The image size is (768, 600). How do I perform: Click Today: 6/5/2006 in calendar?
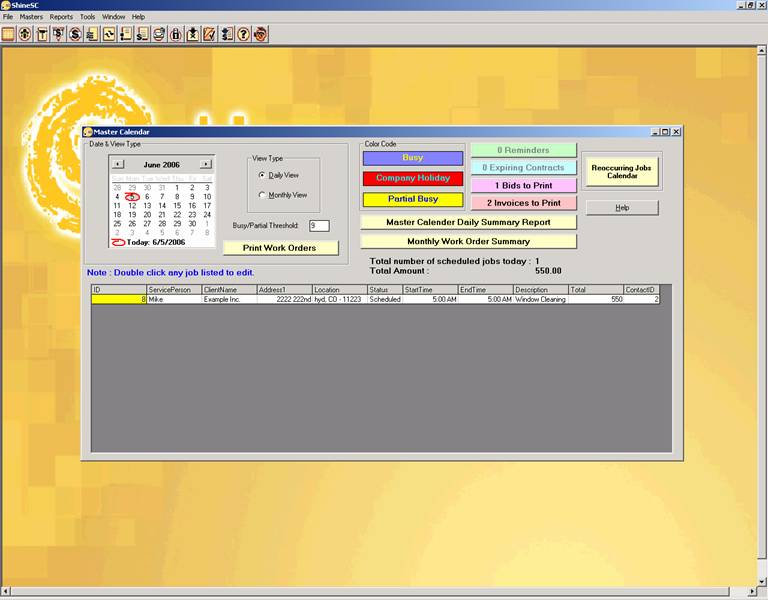click(x=149, y=242)
